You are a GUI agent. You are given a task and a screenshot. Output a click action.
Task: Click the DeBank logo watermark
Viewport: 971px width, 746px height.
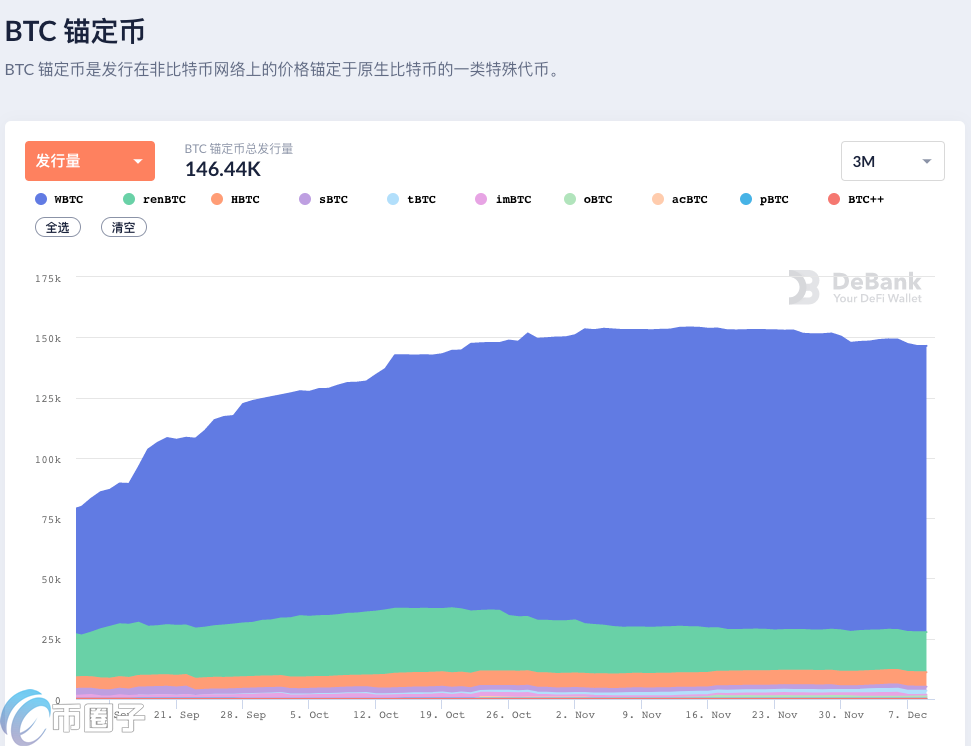854,287
